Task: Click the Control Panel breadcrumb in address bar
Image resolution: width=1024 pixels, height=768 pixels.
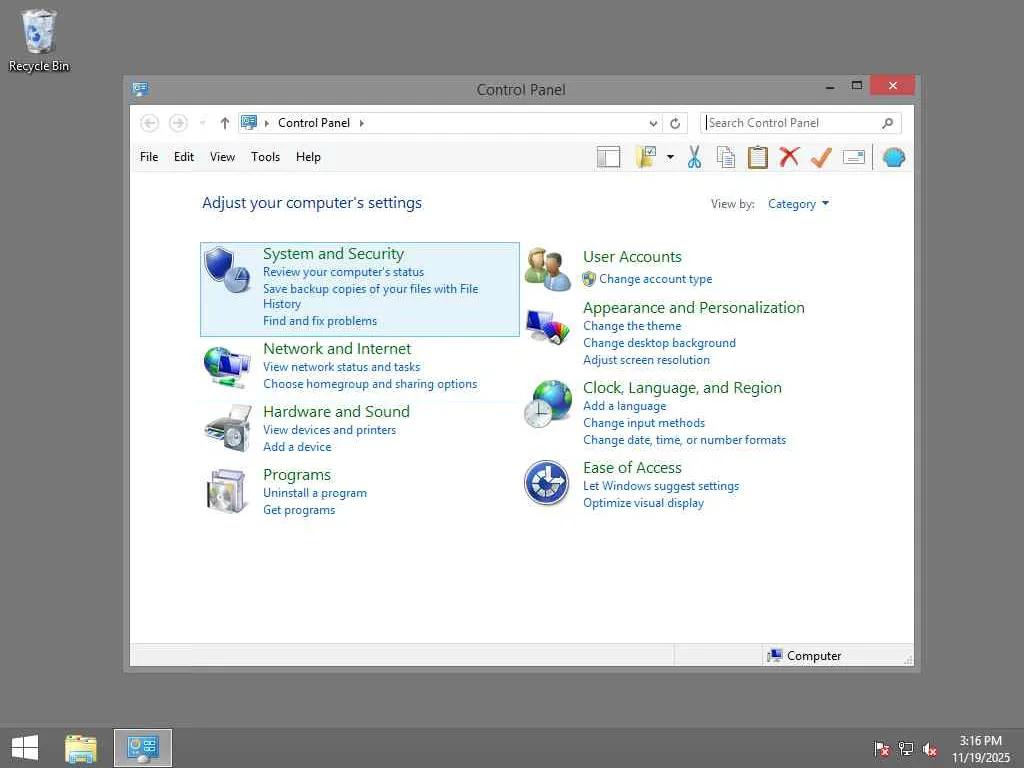Action: [314, 123]
